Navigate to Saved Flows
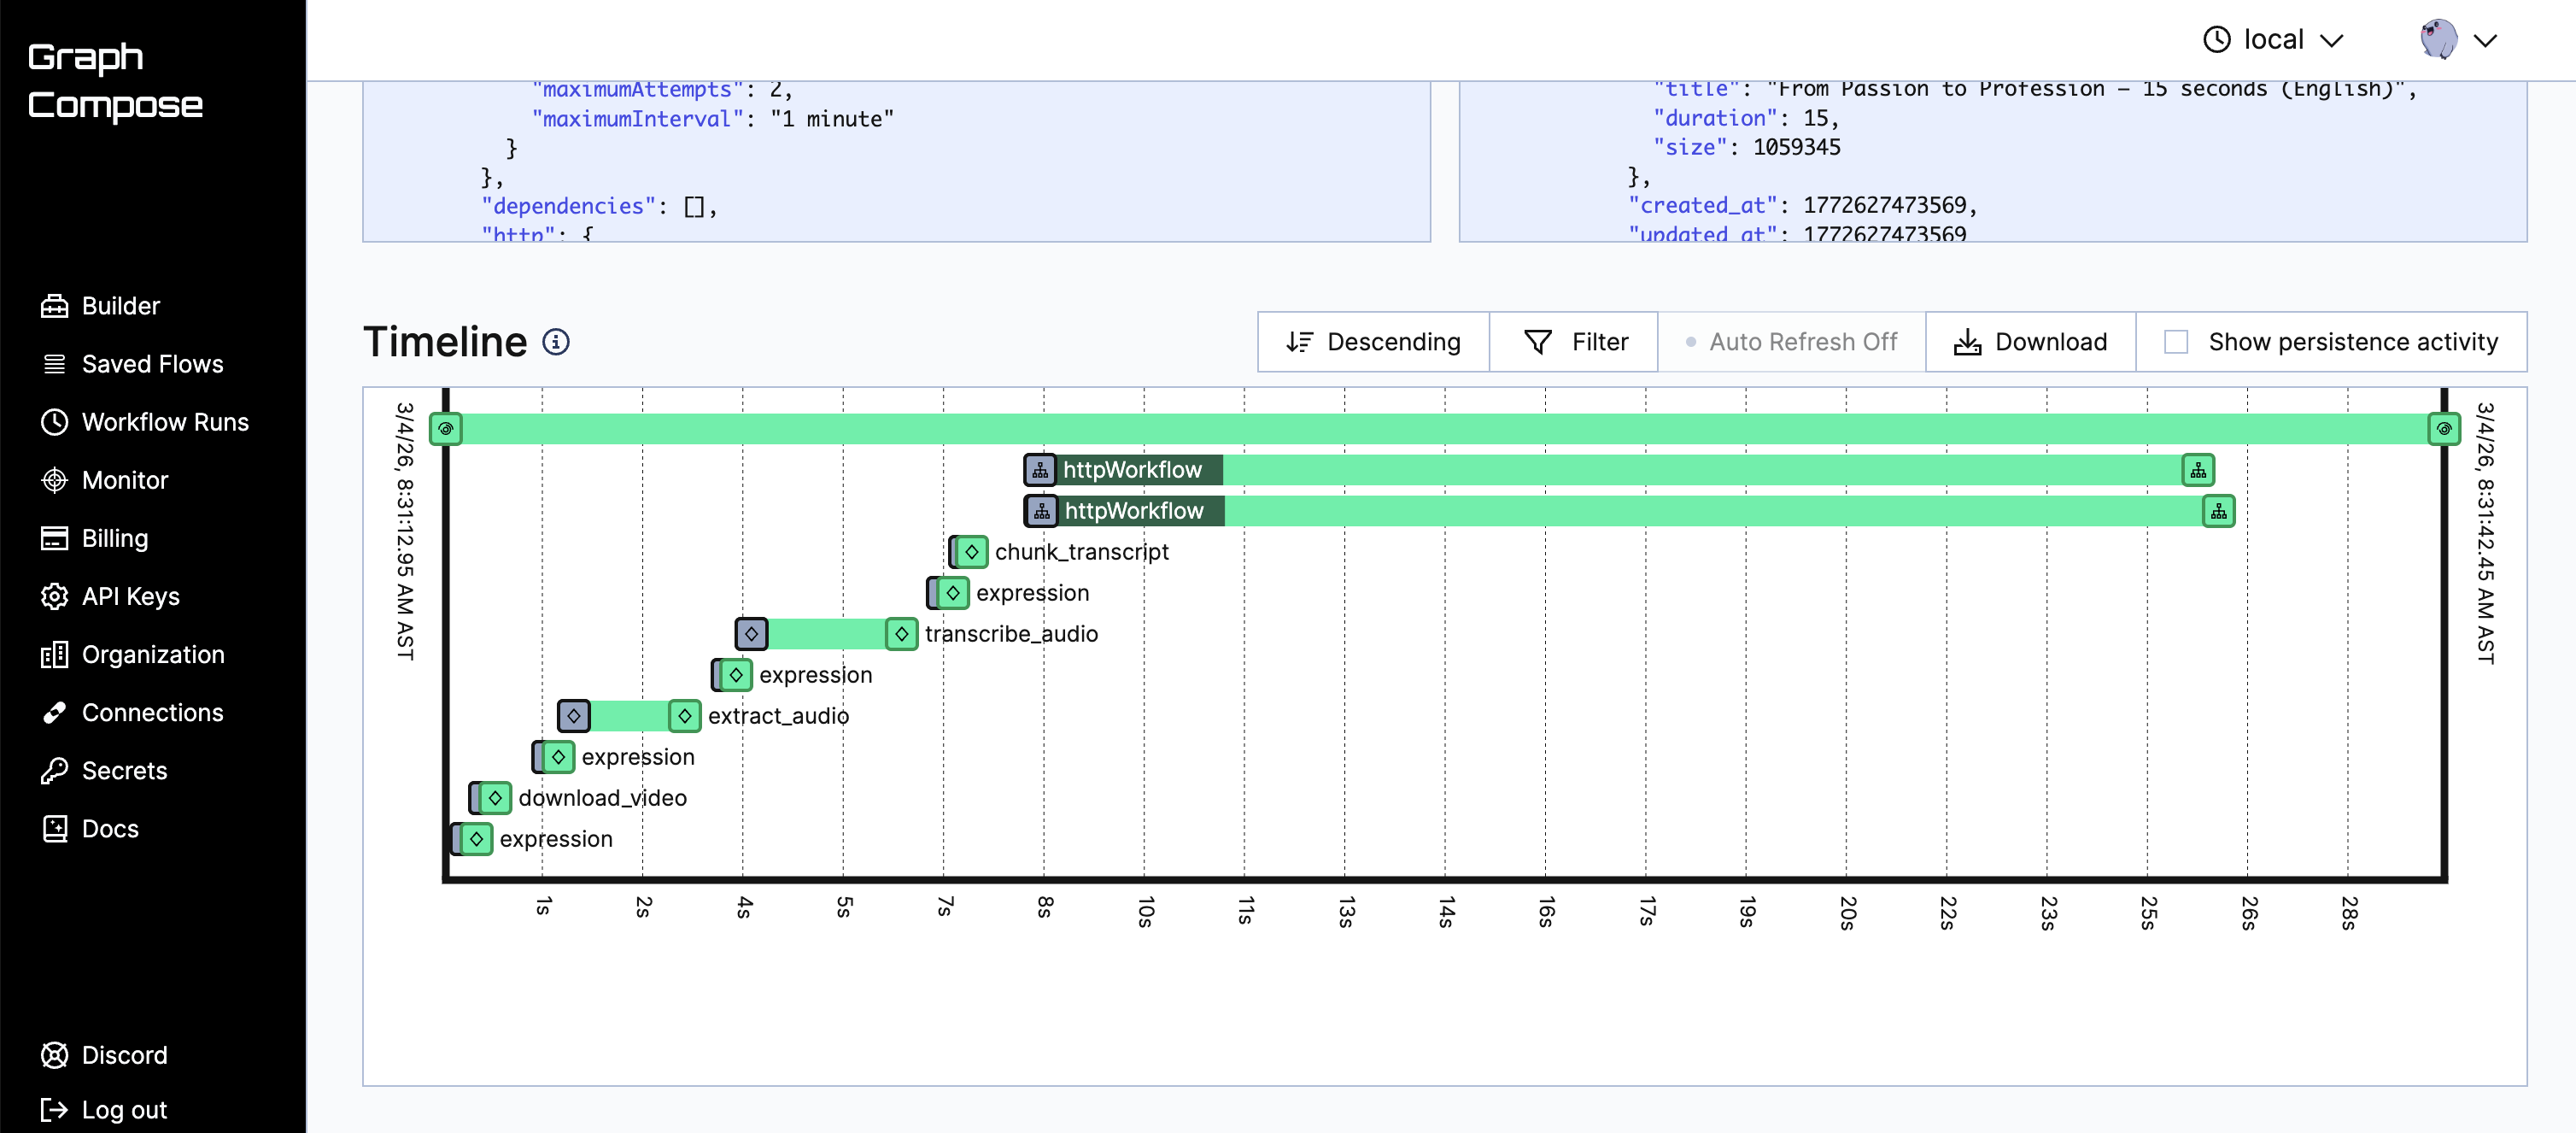 pyautogui.click(x=152, y=364)
